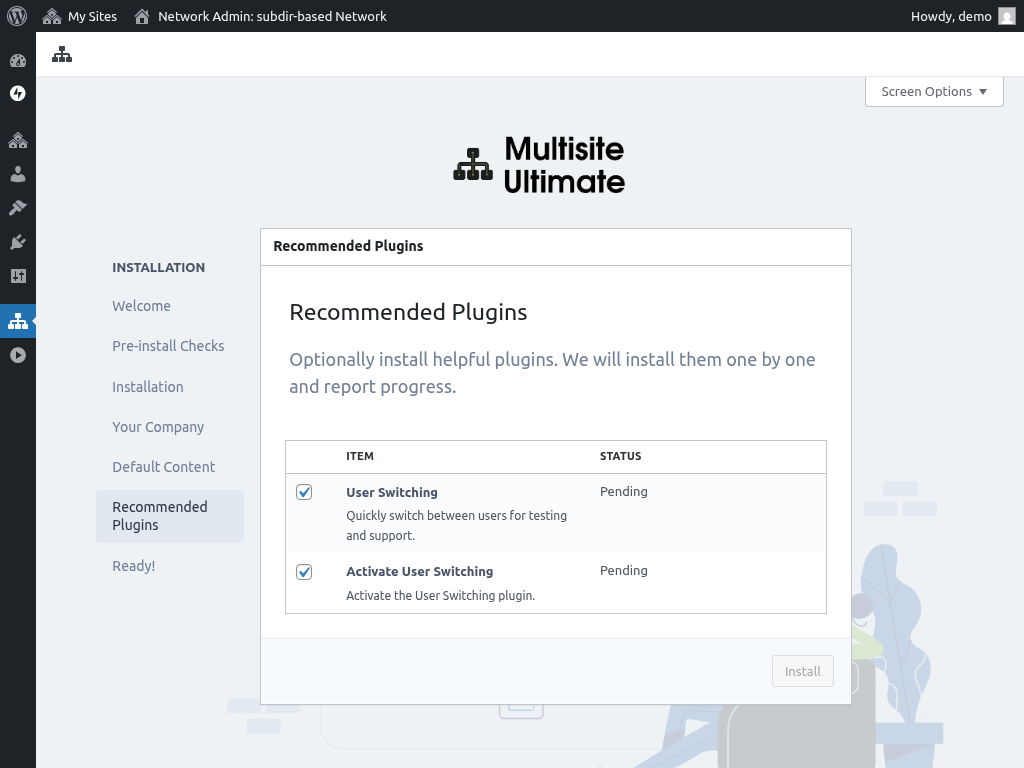Screen dimensions: 1024x768
Task: Click the demo user avatar
Action: (1007, 16)
